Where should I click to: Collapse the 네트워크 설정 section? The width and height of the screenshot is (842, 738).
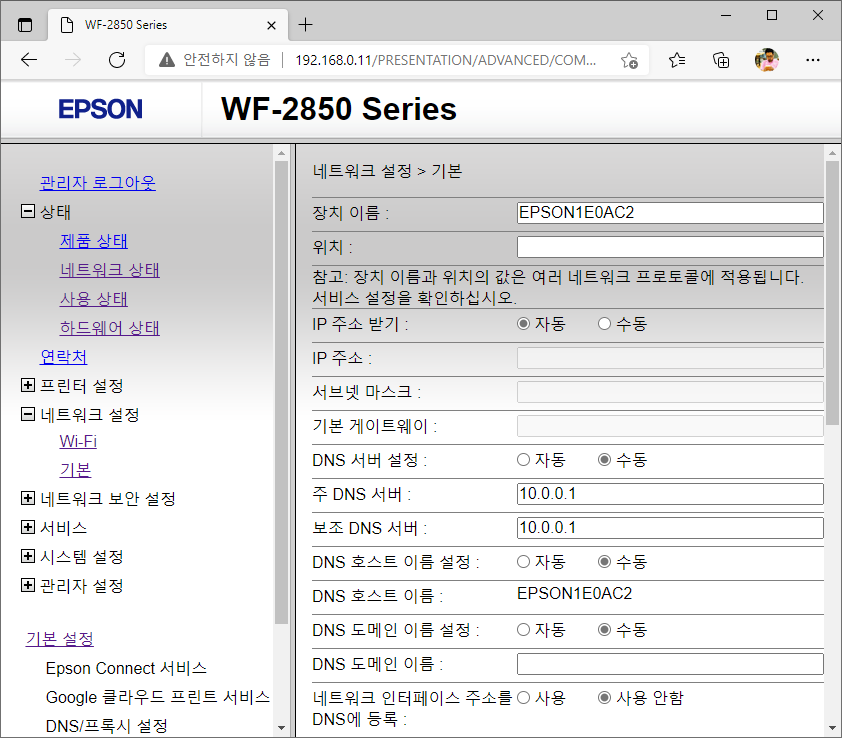pyautogui.click(x=28, y=414)
